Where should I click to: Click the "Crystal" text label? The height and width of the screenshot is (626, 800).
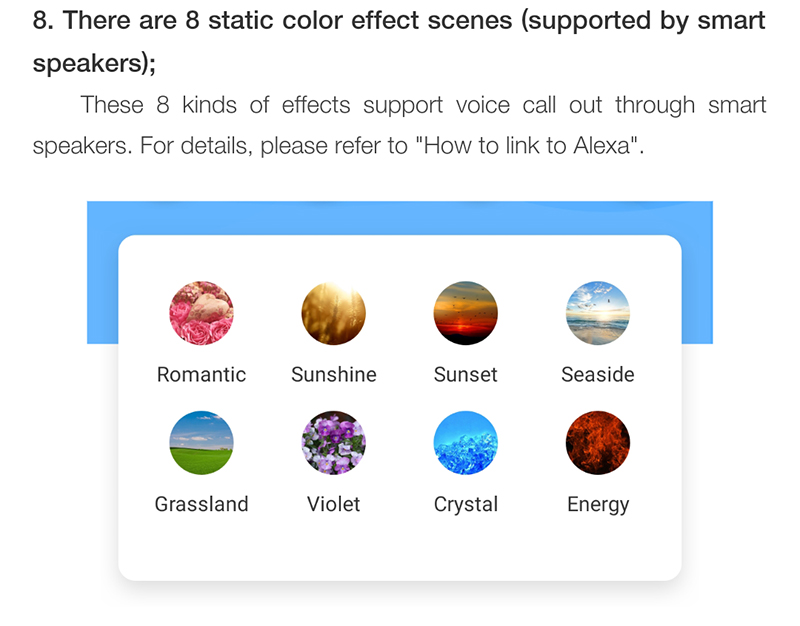(x=466, y=505)
